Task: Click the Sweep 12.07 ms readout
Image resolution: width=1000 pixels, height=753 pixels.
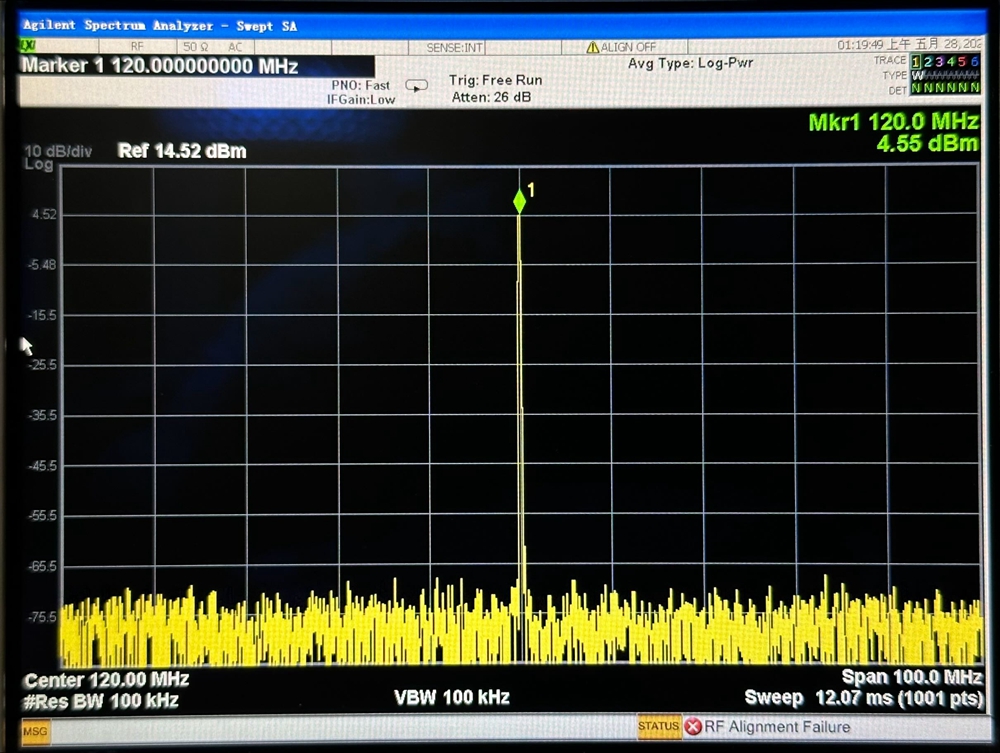Action: click(x=861, y=697)
